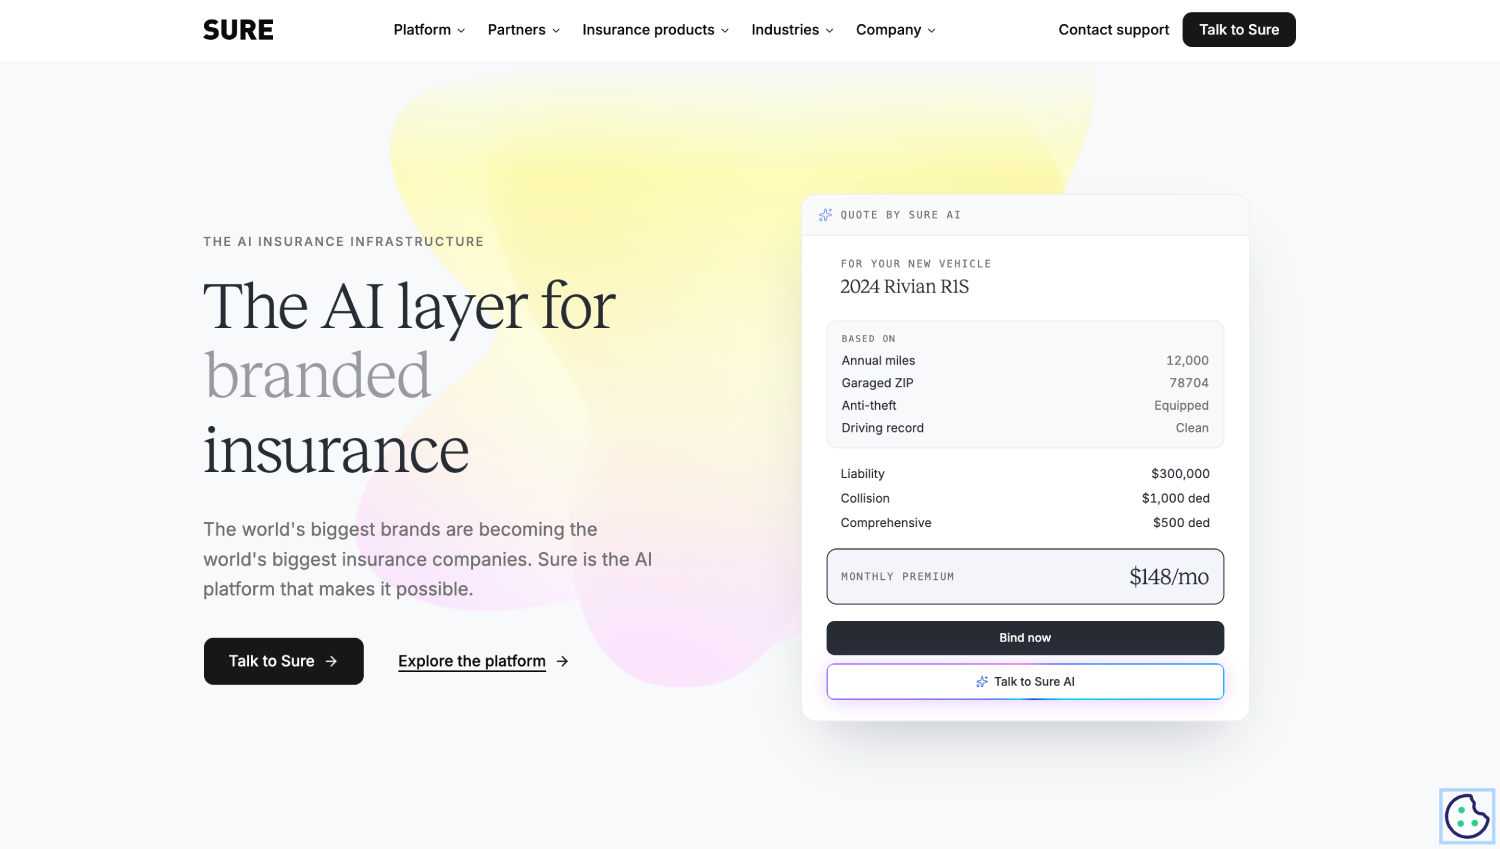
Task: Expand the Company dropdown chevron
Action: pyautogui.click(x=931, y=31)
